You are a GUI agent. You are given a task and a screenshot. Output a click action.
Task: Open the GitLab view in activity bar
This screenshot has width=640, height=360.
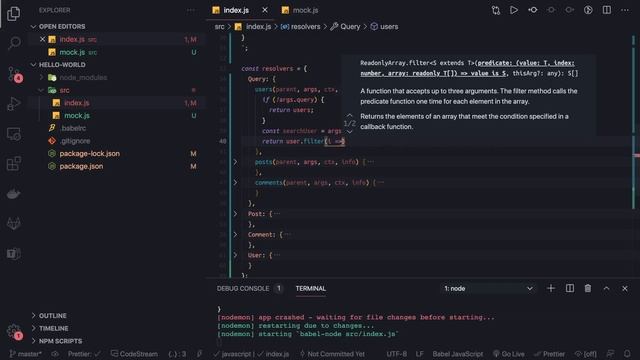[13, 224]
